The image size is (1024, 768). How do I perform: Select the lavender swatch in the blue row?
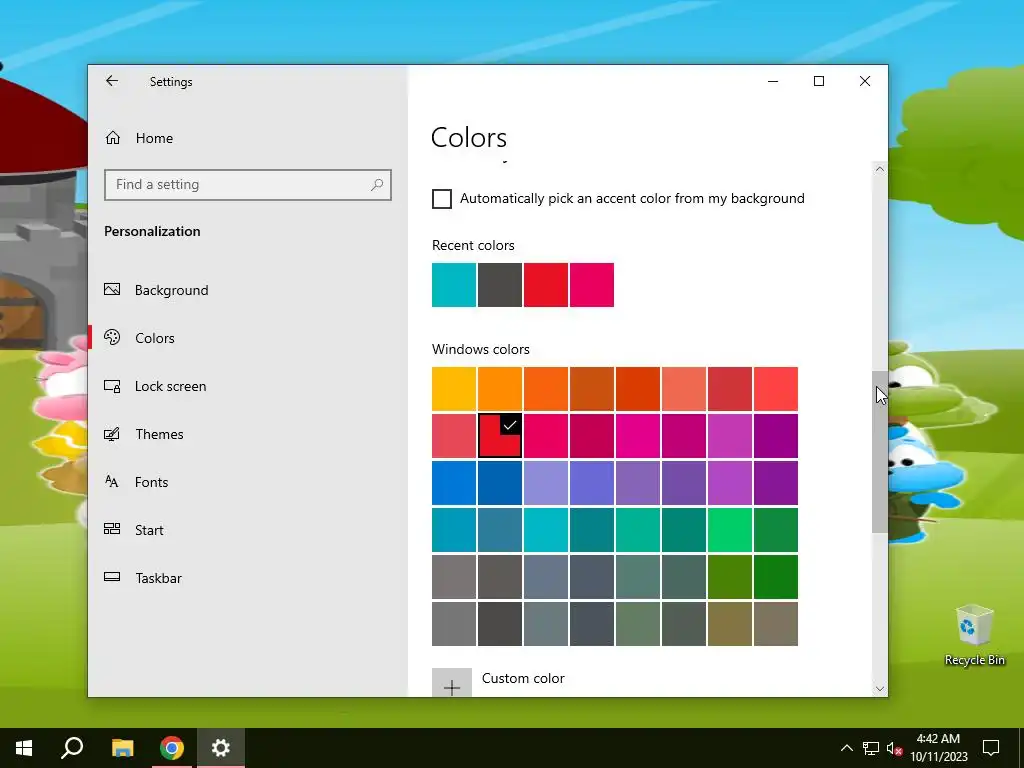click(546, 483)
